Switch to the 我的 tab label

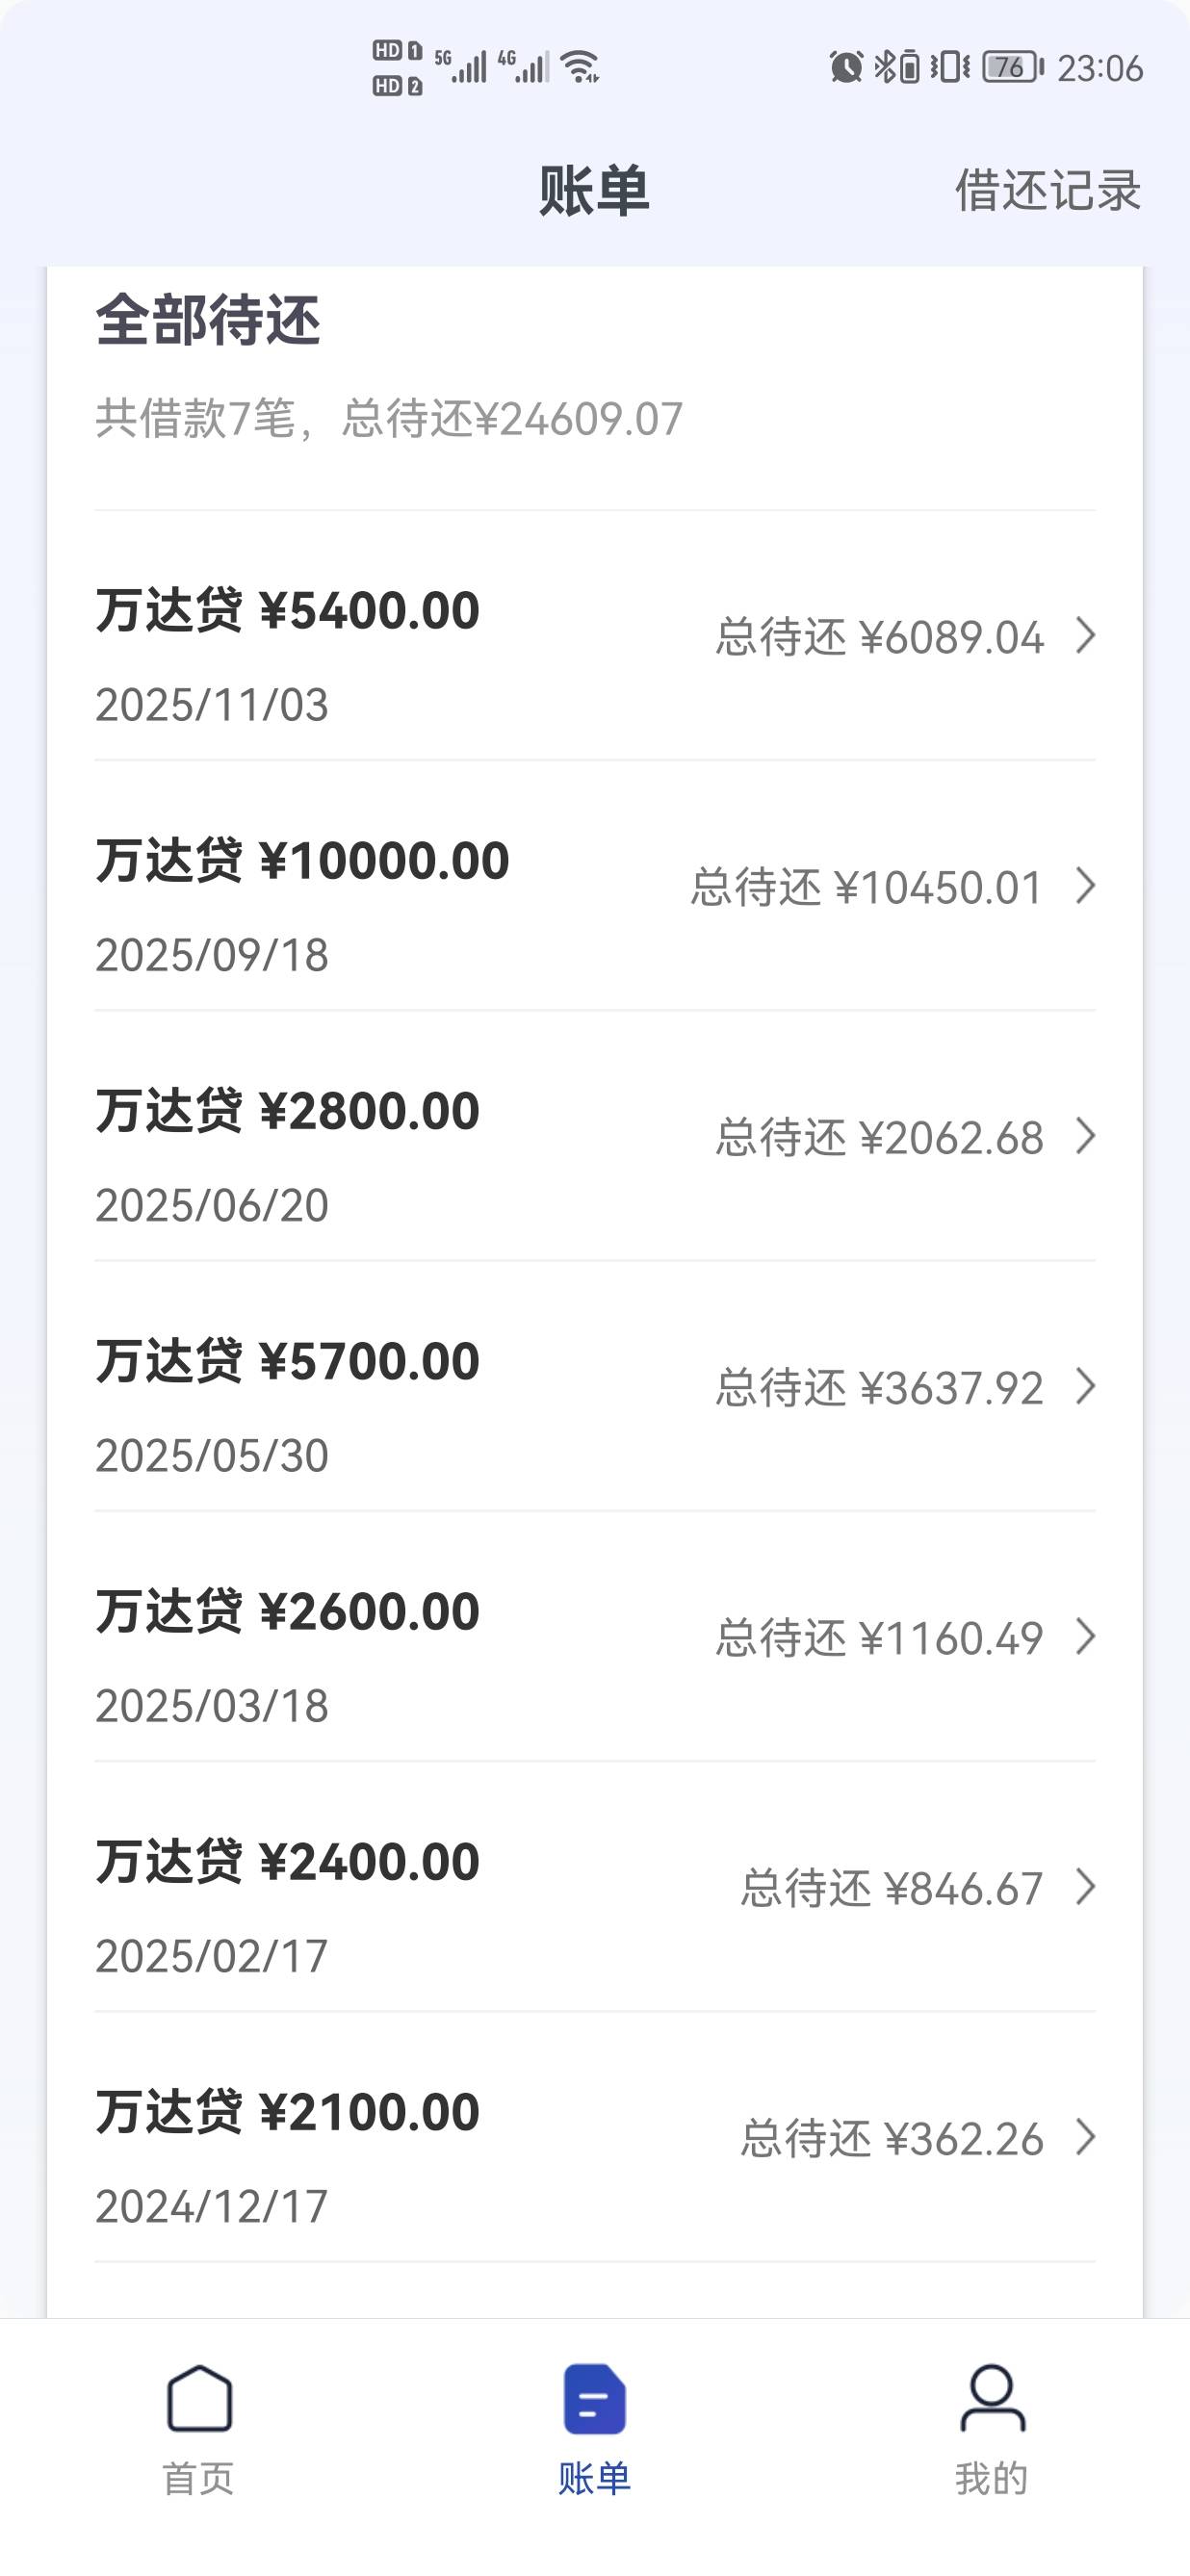coord(991,2479)
